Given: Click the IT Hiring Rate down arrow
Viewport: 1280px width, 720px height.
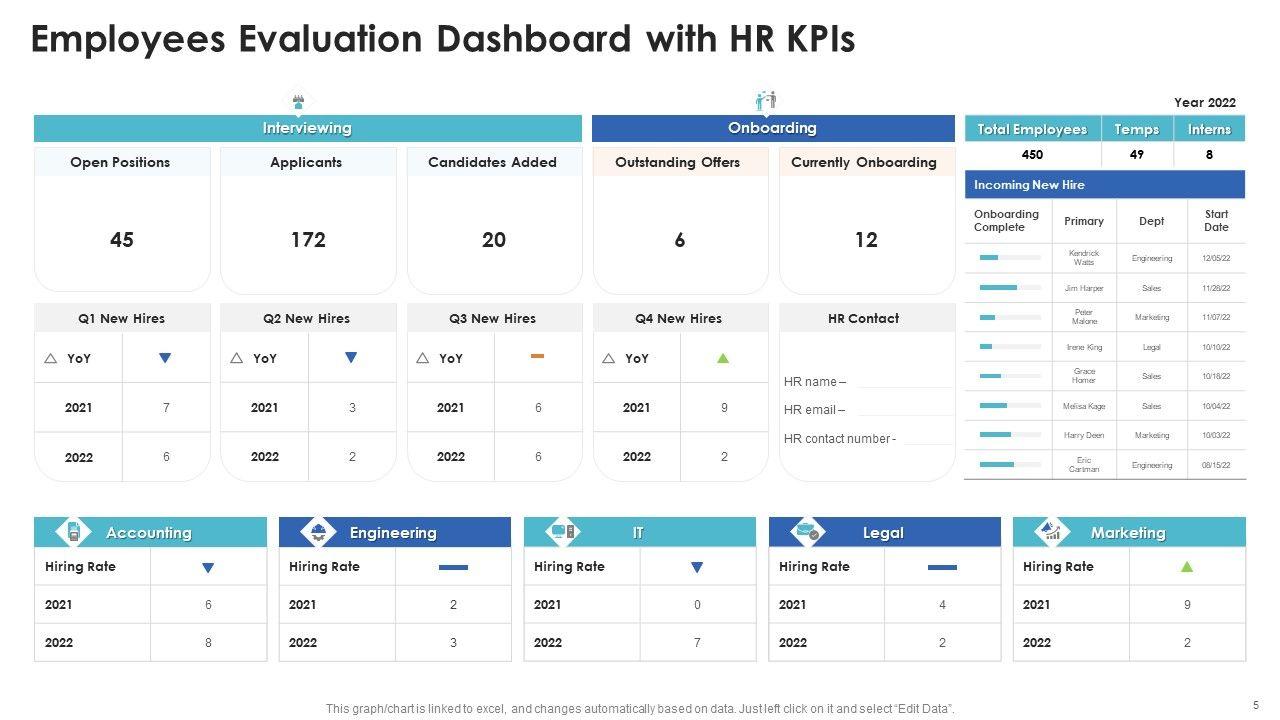Looking at the screenshot, I should click(697, 568).
